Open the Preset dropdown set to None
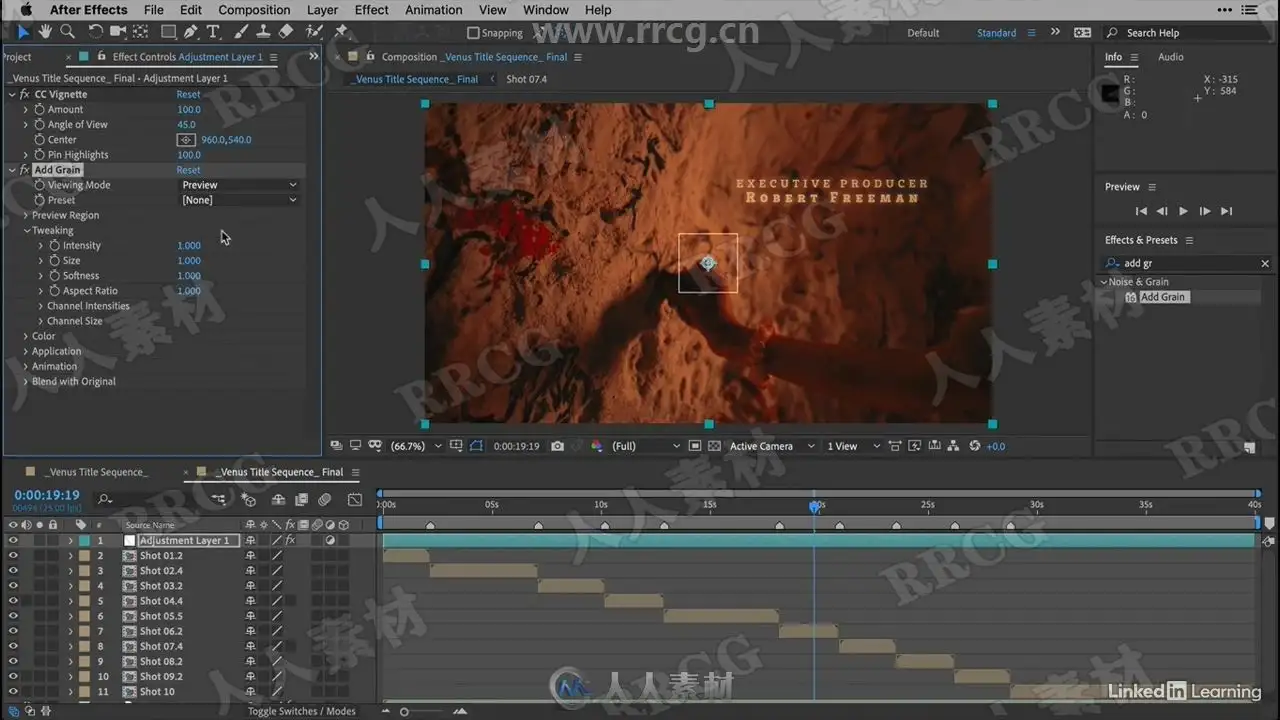This screenshot has width=1280, height=720. click(x=239, y=200)
